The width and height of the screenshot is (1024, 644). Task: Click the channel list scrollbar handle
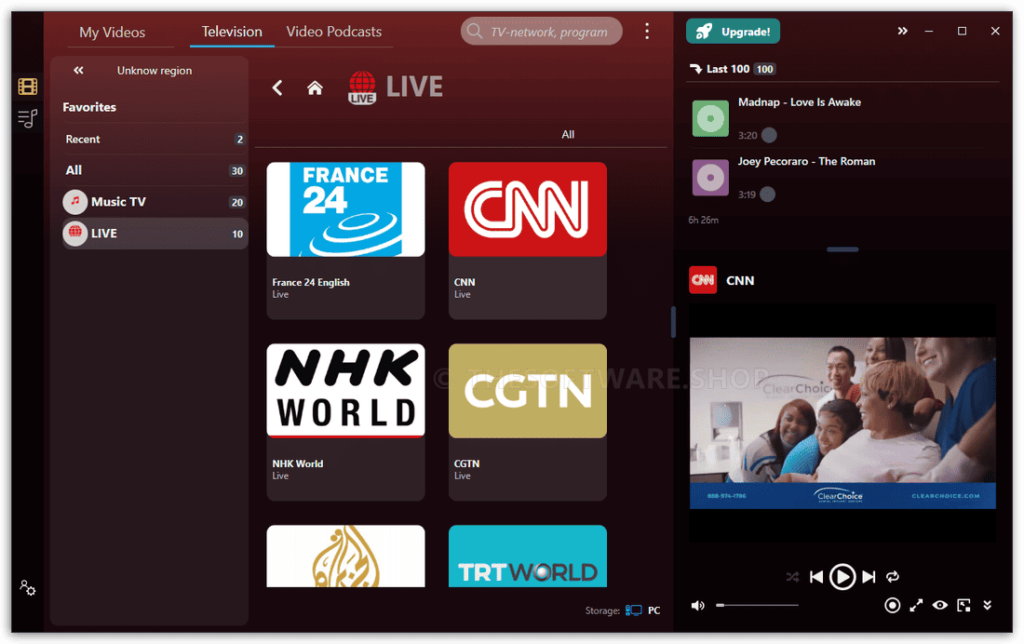tap(673, 321)
